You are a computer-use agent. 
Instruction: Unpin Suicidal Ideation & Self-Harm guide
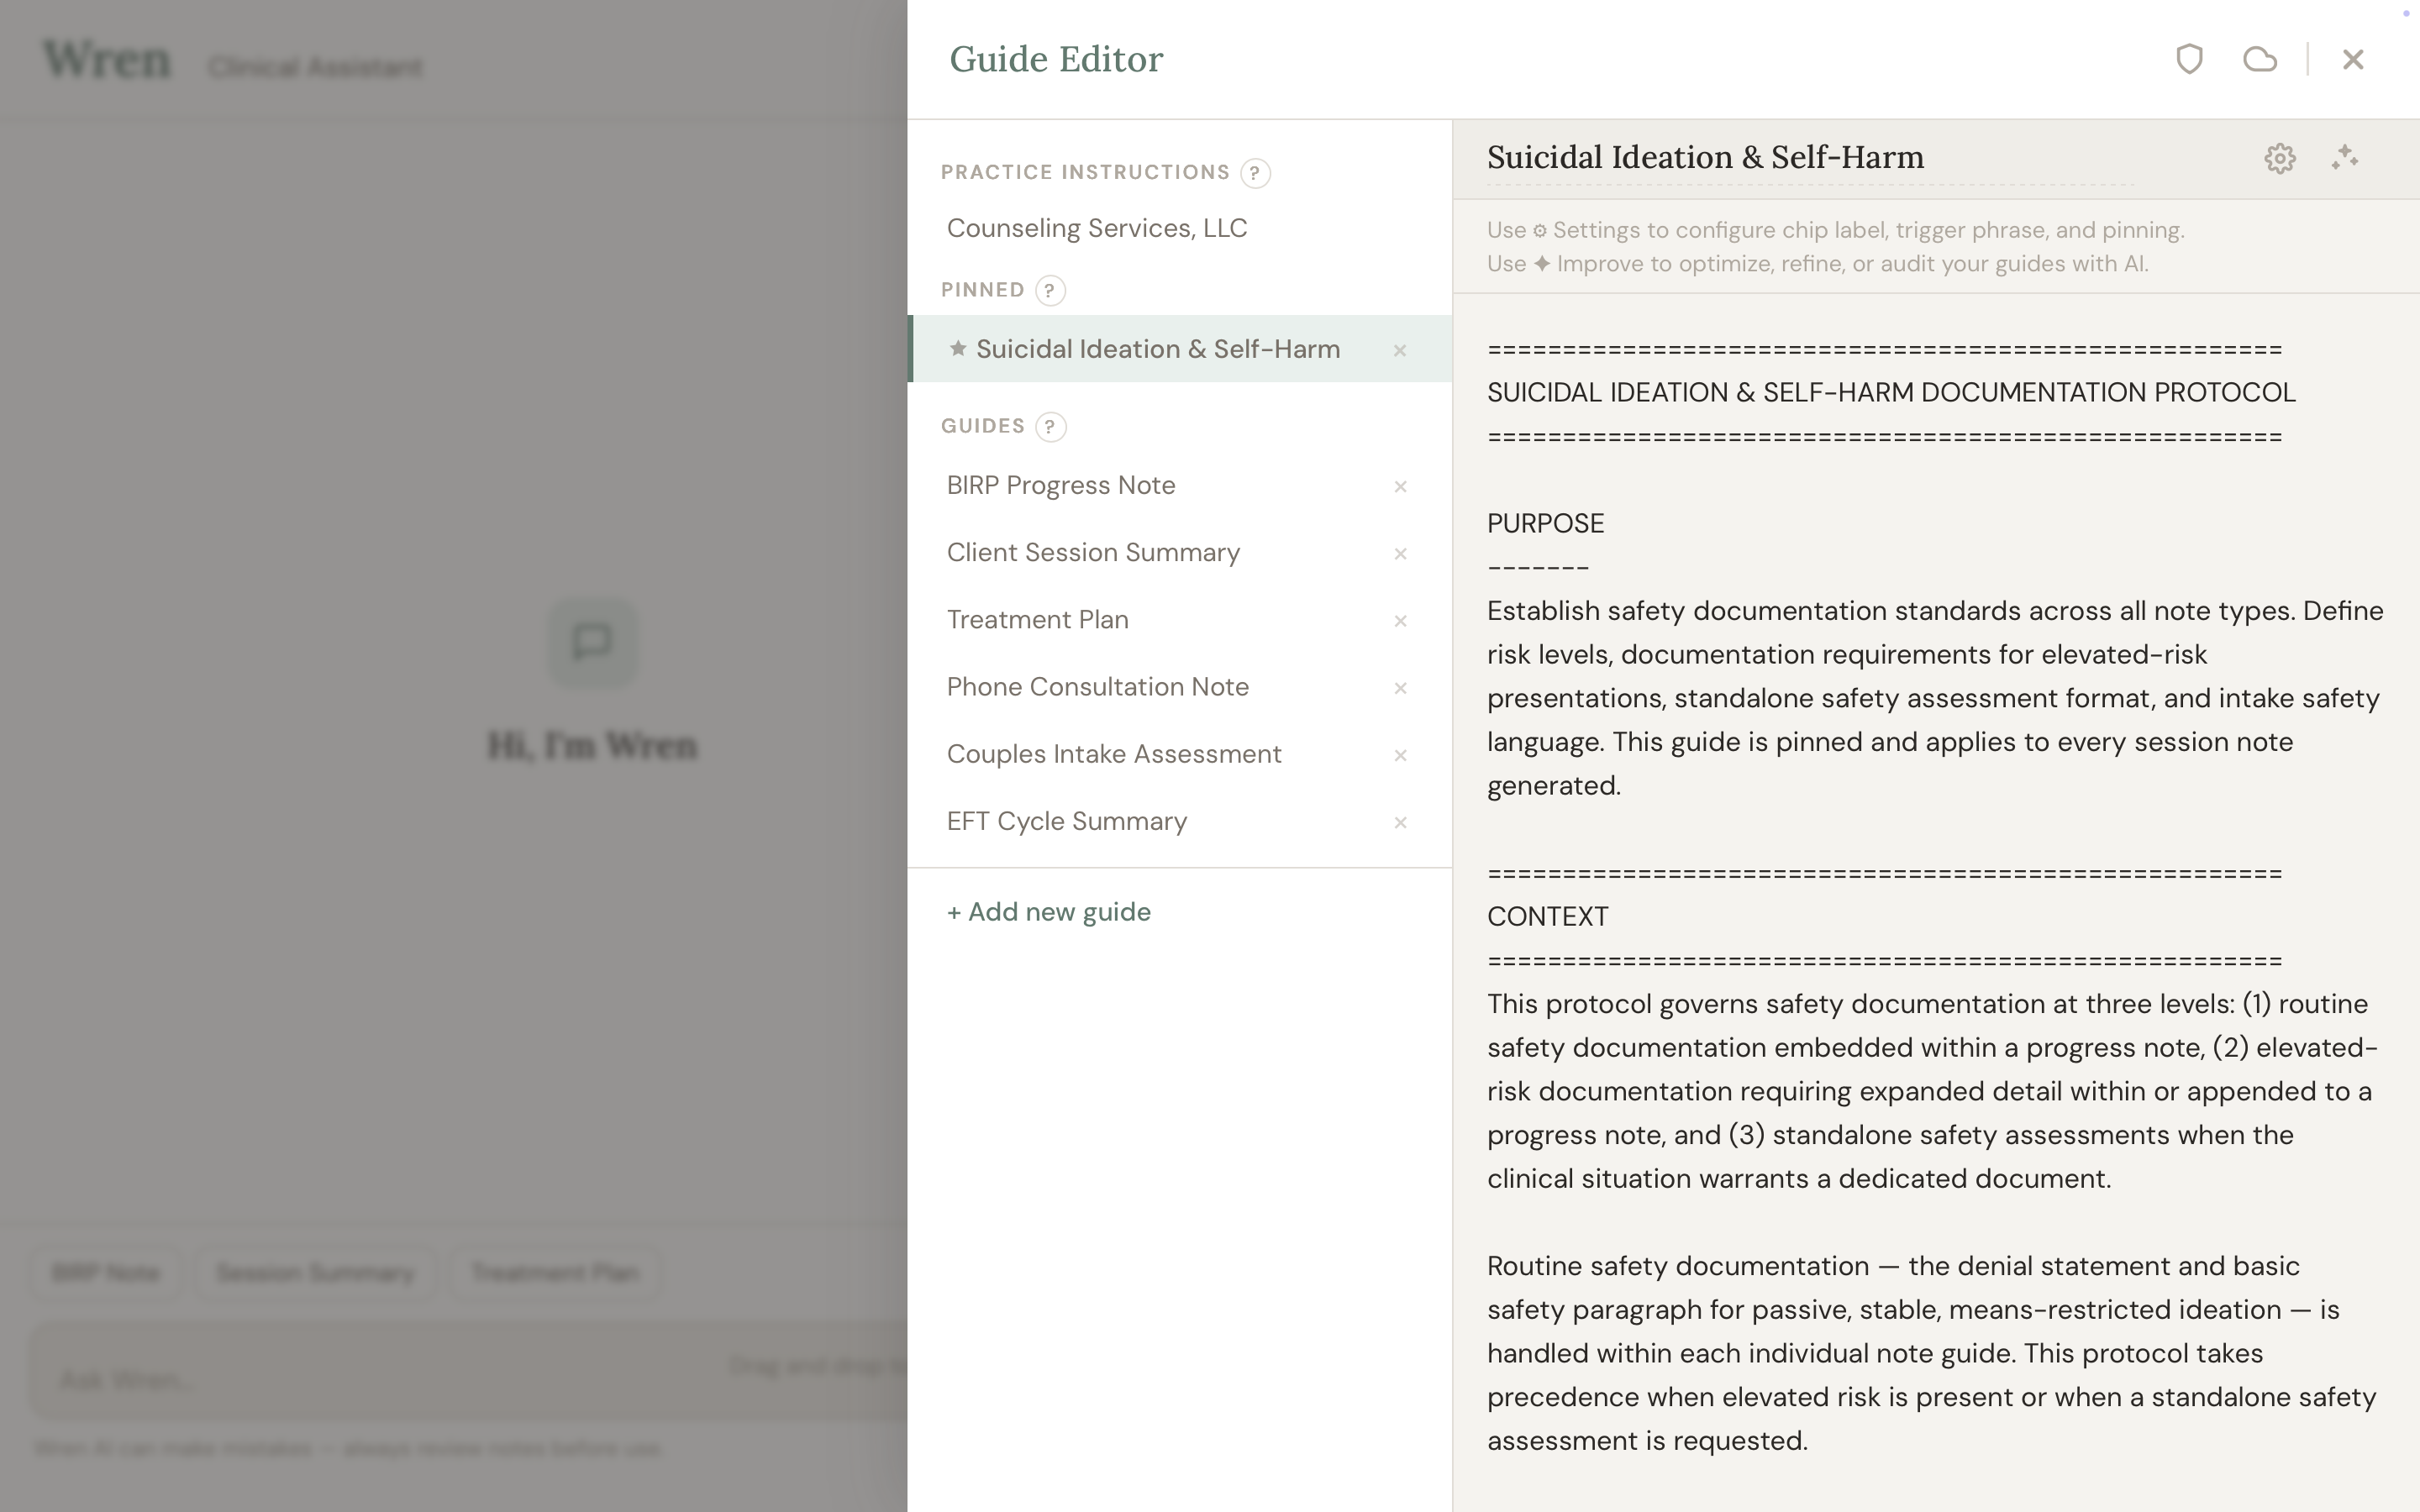pos(1400,350)
